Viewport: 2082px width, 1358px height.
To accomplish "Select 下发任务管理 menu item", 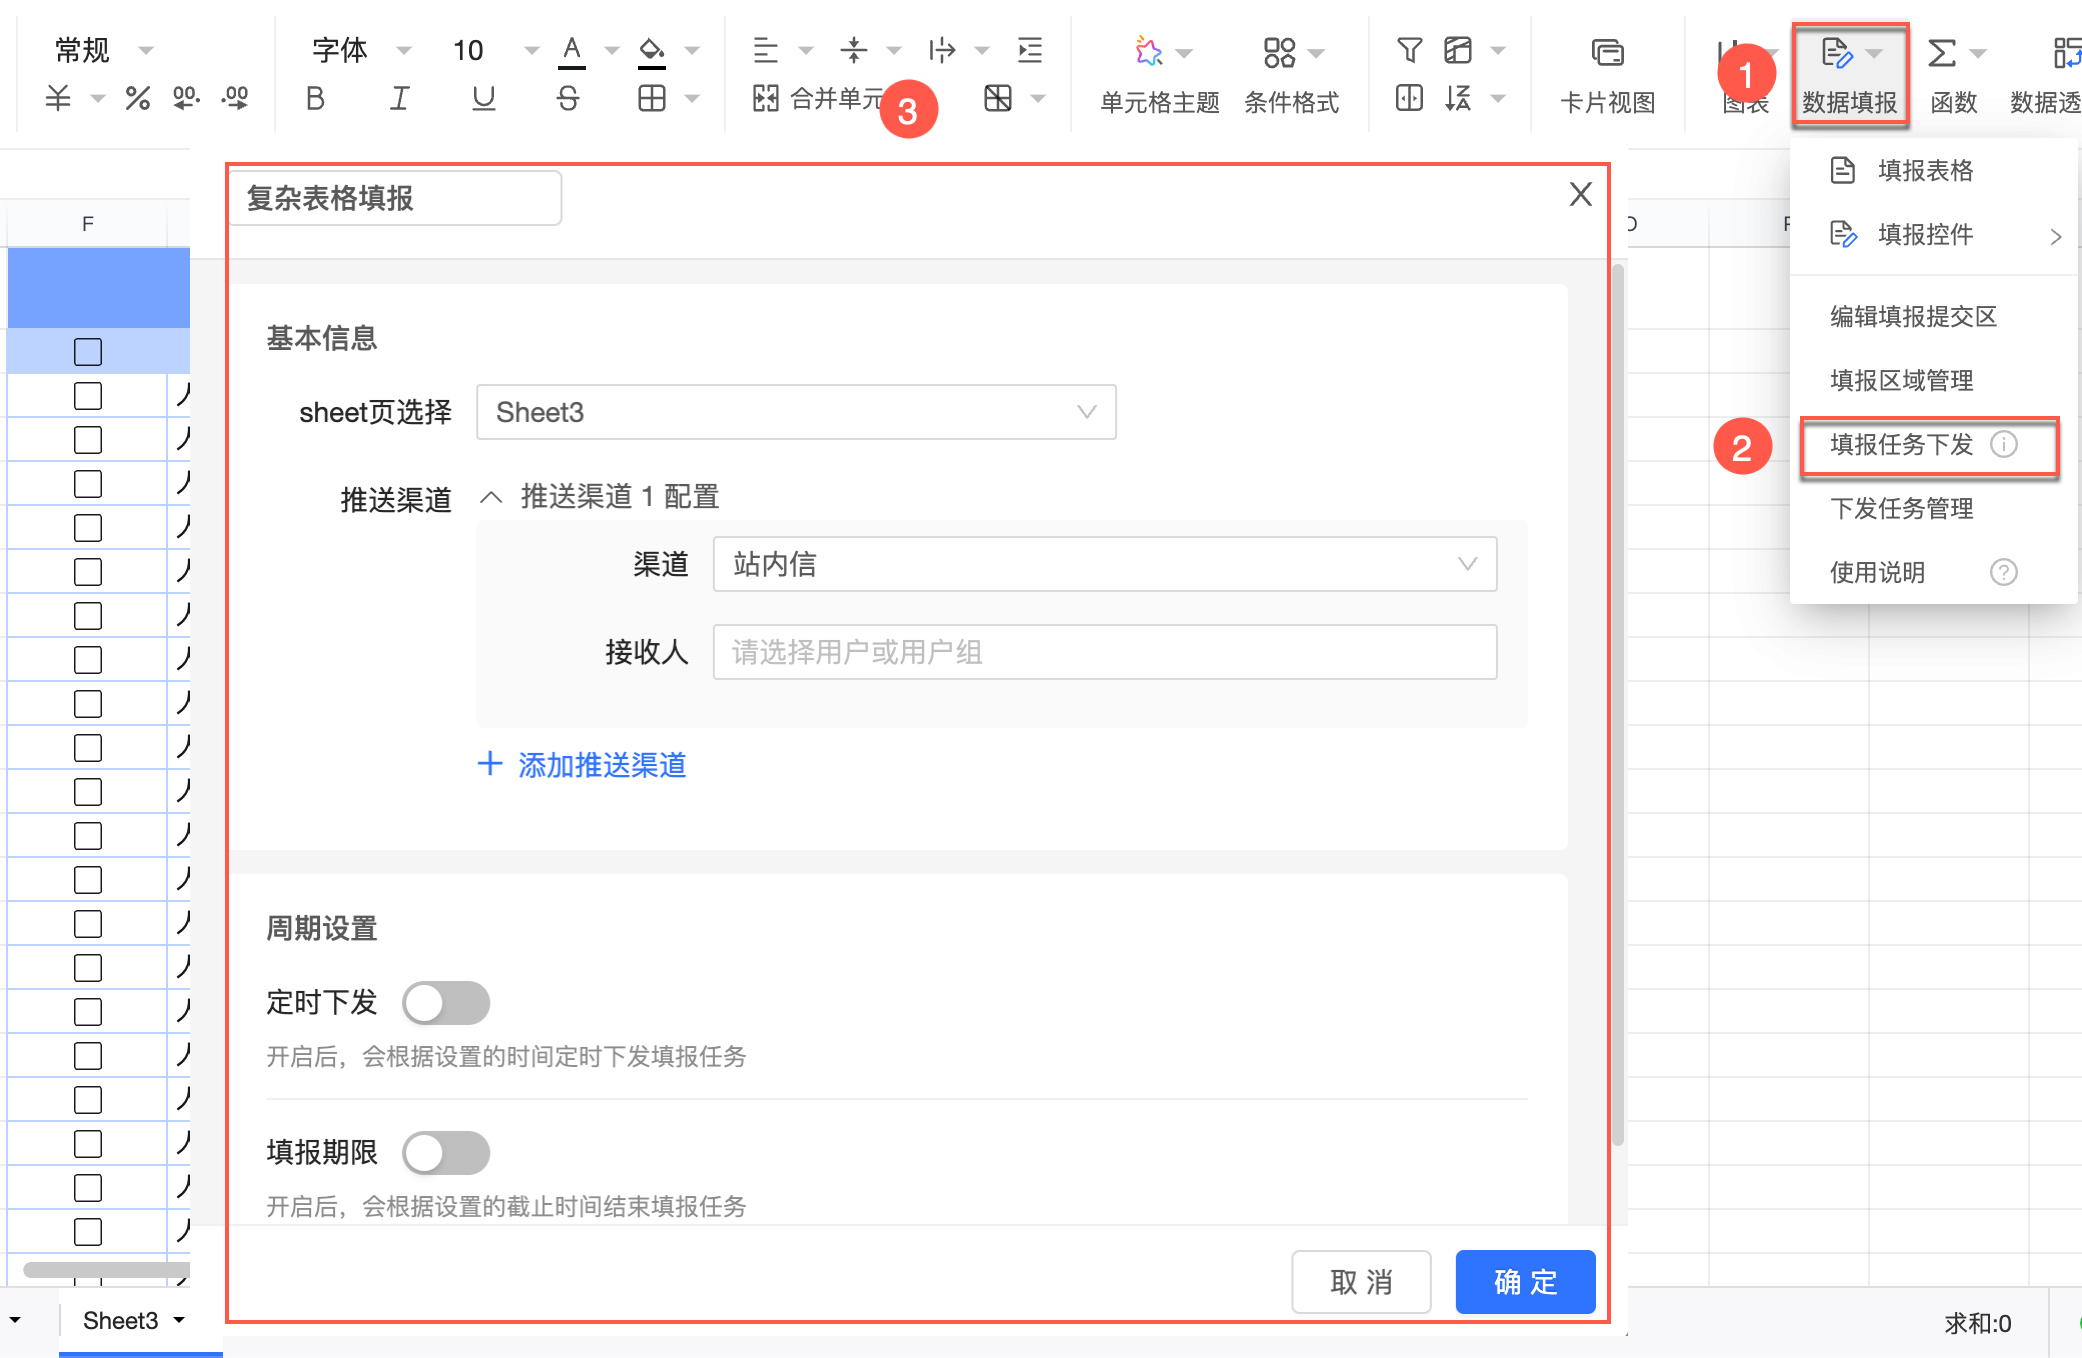I will tap(1934, 508).
